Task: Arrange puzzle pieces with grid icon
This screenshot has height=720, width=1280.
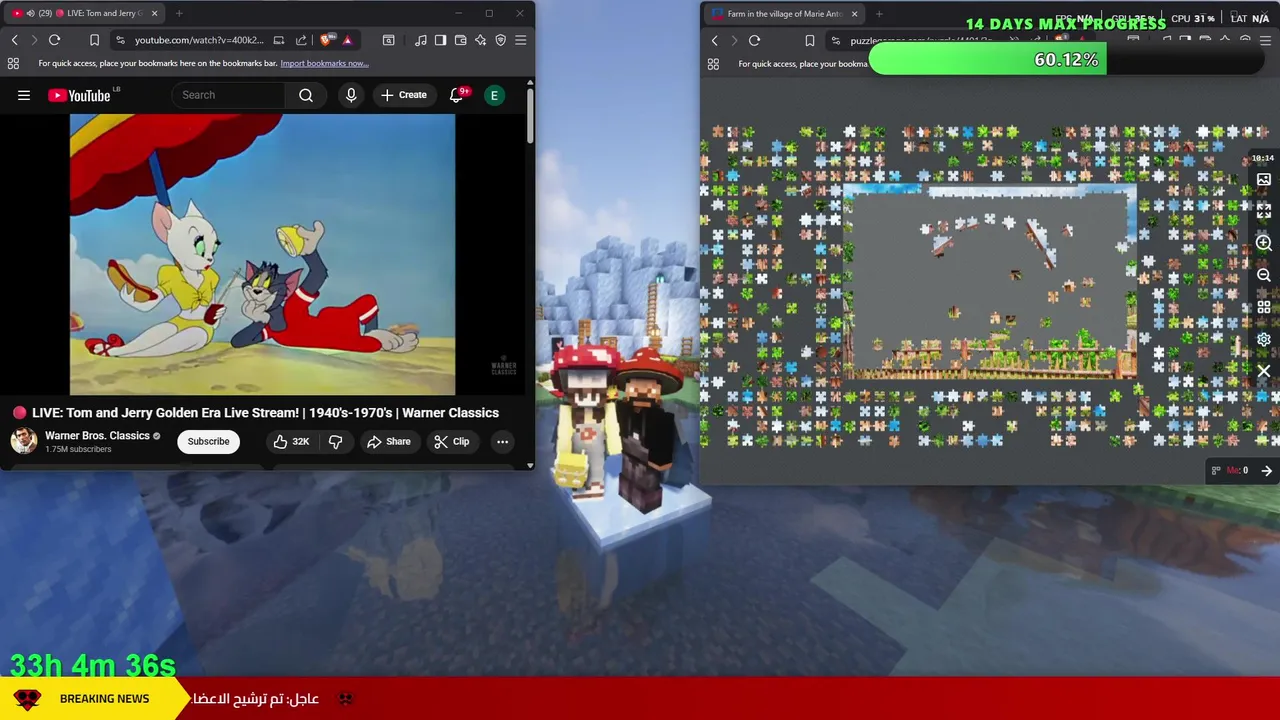Action: [x=1264, y=307]
